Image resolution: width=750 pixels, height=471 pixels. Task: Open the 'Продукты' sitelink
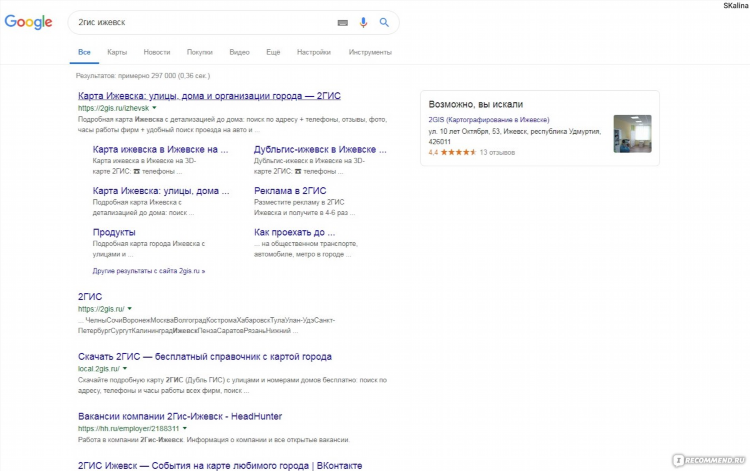click(114, 232)
